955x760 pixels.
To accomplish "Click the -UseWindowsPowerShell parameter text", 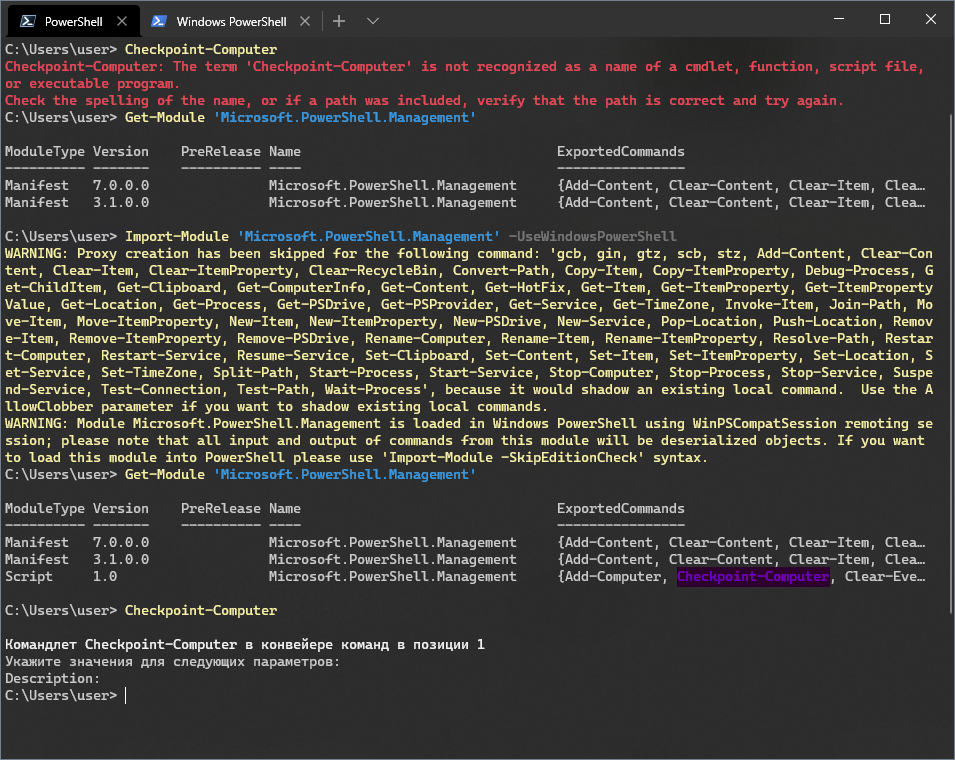I will (592, 237).
